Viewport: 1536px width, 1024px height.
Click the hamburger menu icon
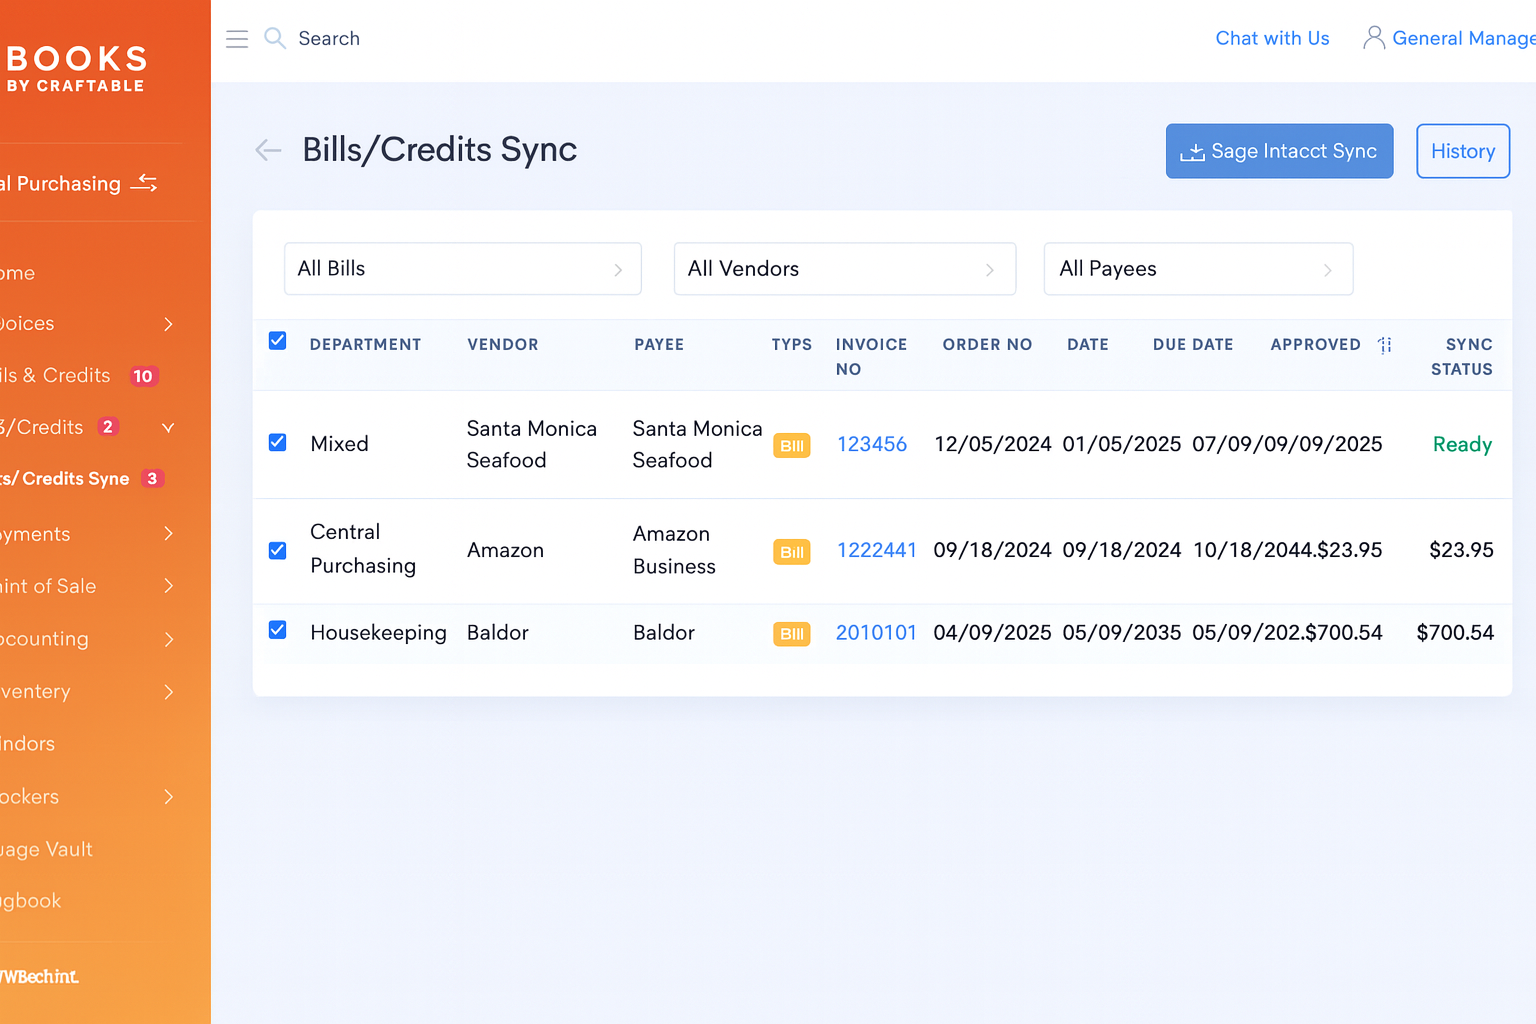pos(237,39)
